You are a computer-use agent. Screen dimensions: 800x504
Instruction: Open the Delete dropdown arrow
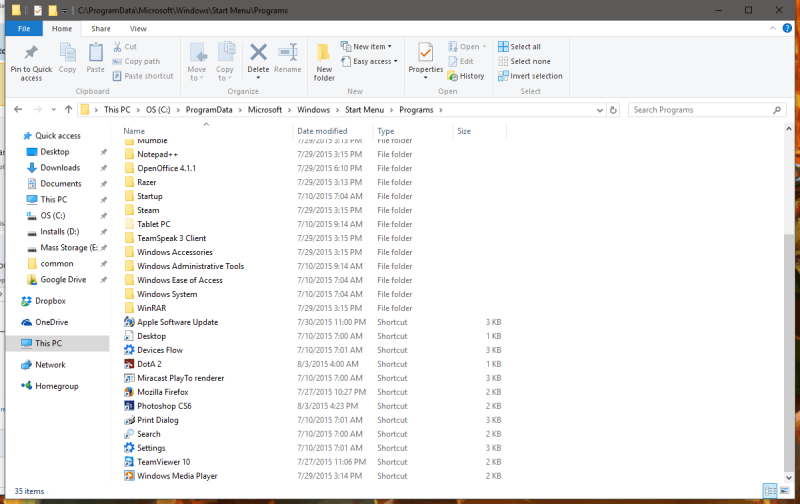(x=258, y=78)
